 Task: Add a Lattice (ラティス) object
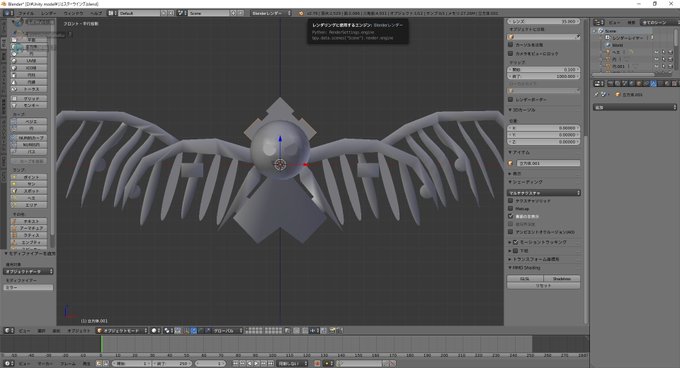pos(29,235)
